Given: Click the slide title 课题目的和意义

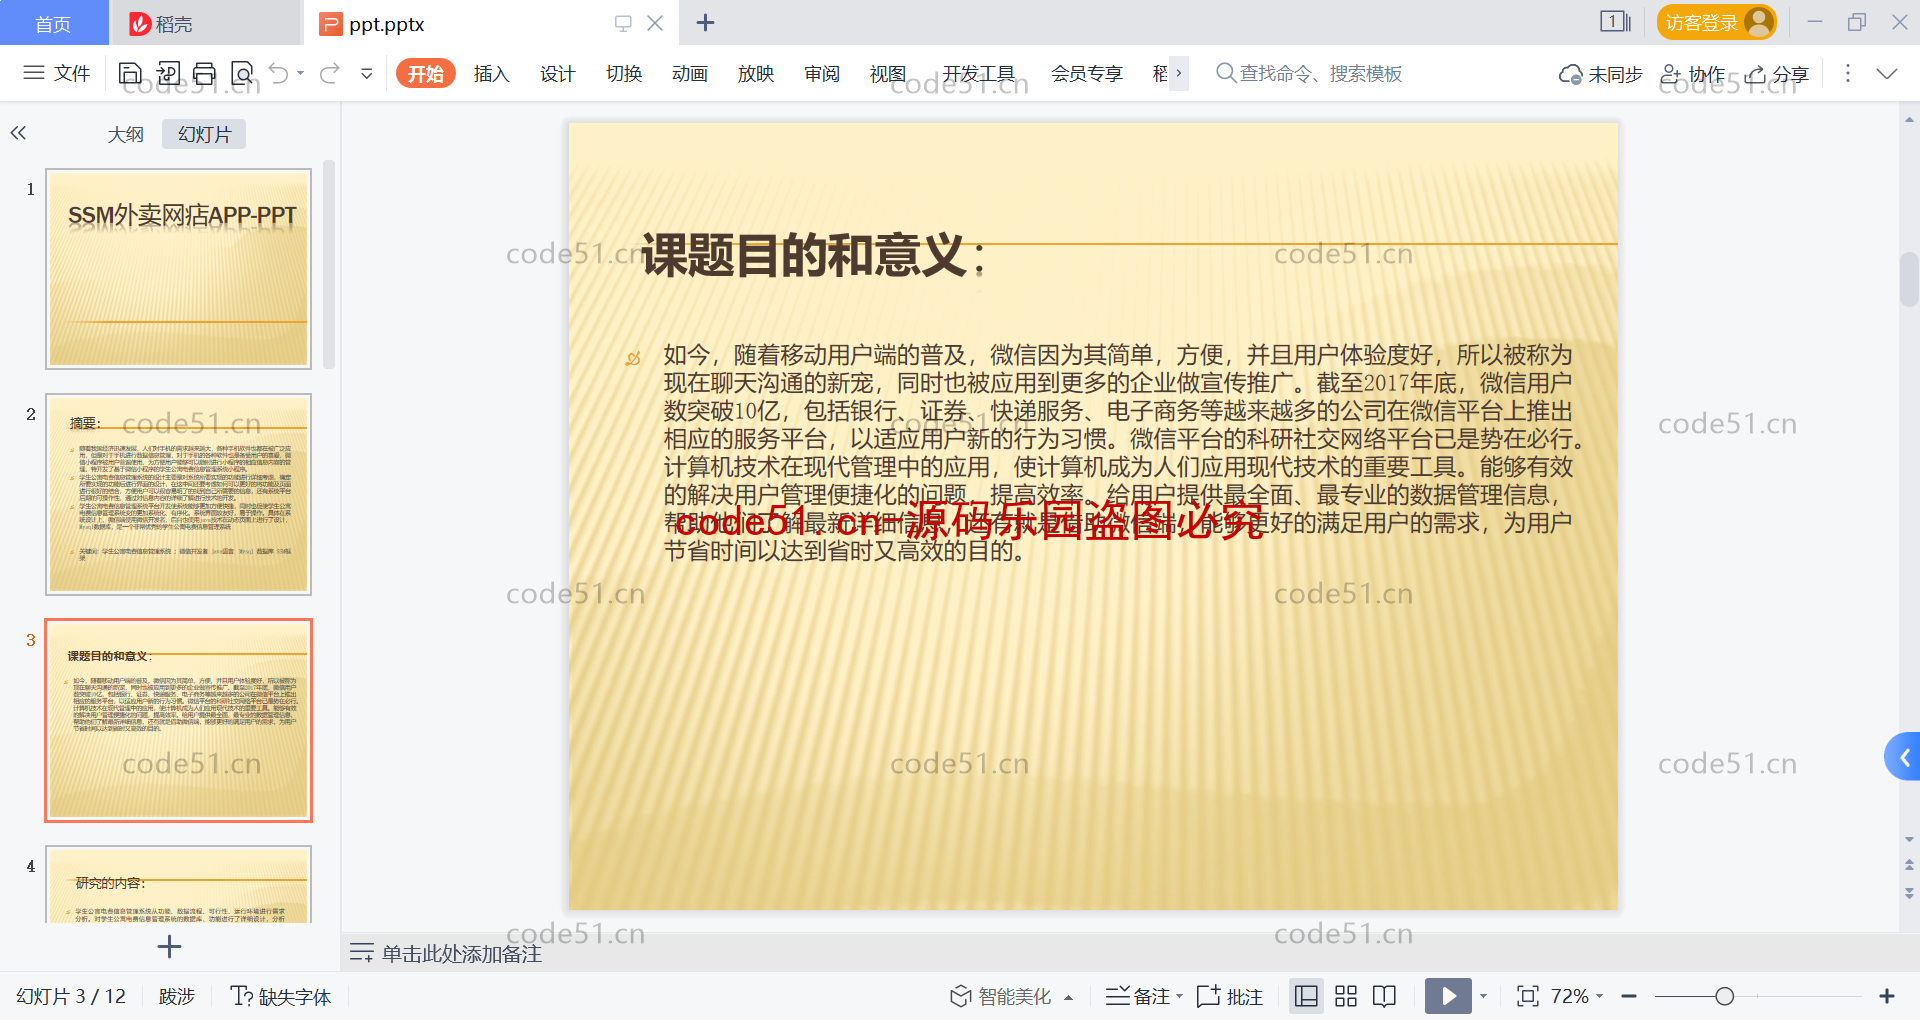Looking at the screenshot, I should click(813, 256).
